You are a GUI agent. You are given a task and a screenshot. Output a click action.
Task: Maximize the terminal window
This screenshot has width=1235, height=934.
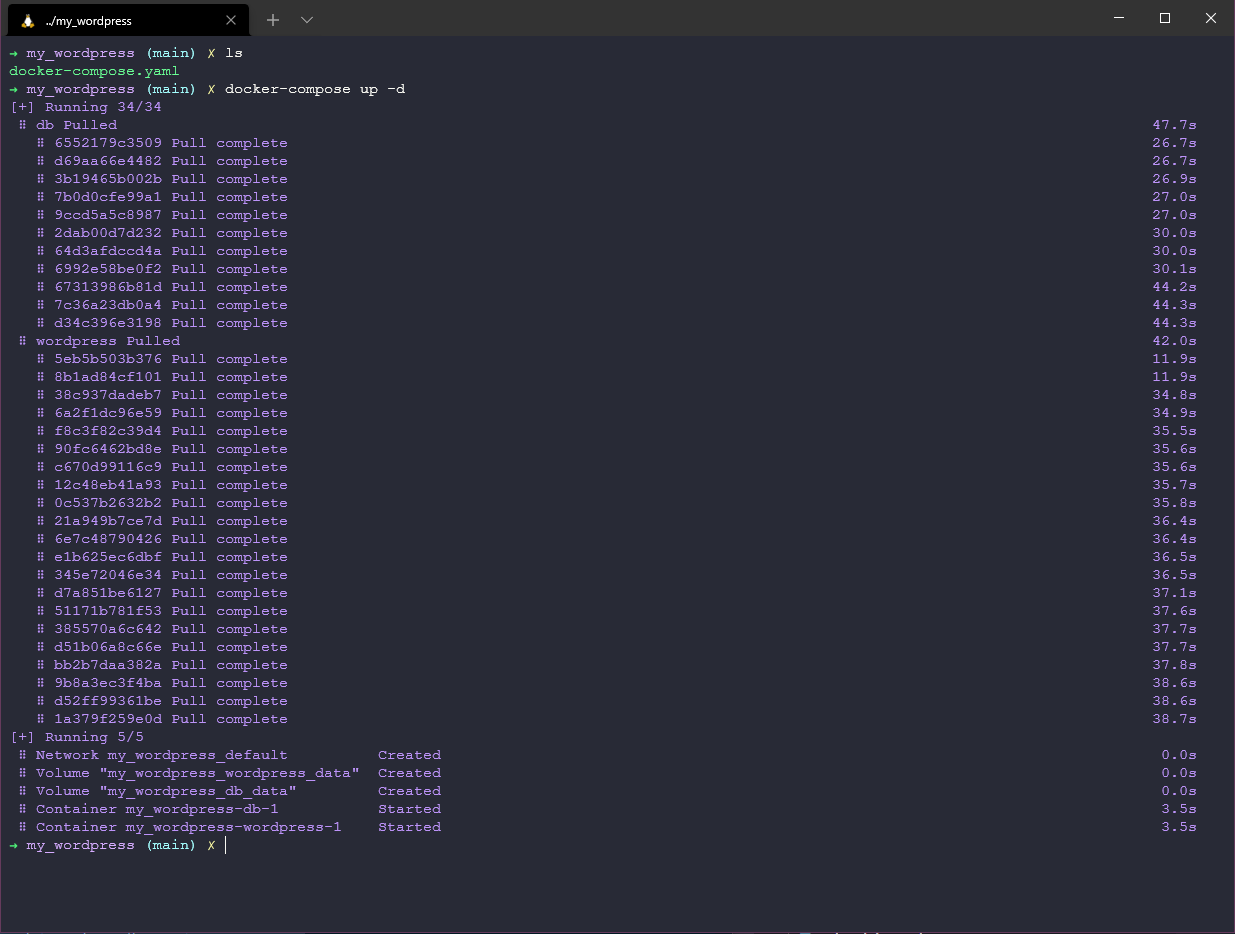click(1165, 18)
